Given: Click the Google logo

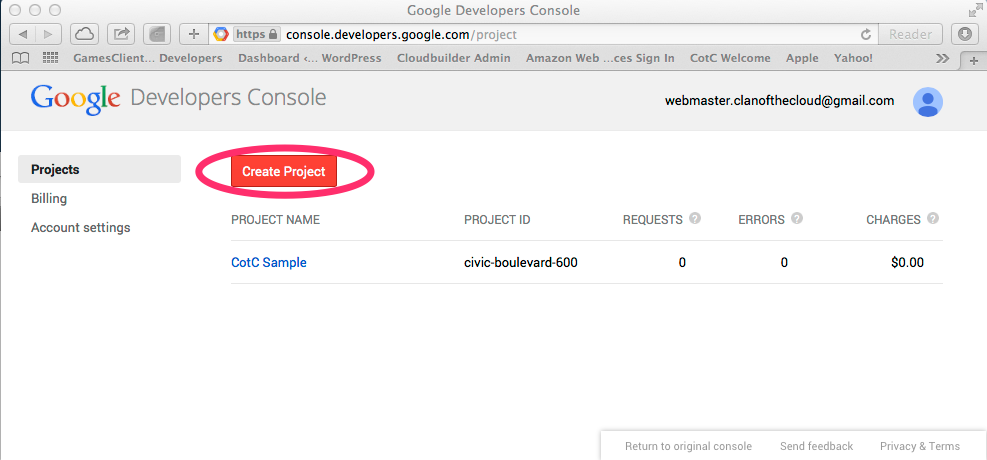Looking at the screenshot, I should (75, 99).
